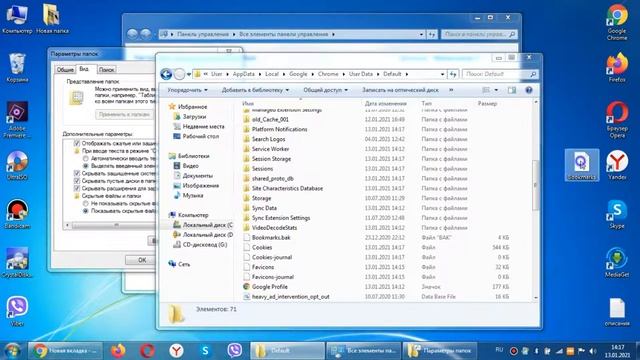Open the Упорядочить dropdown menu
The image size is (640, 360).
(187, 90)
